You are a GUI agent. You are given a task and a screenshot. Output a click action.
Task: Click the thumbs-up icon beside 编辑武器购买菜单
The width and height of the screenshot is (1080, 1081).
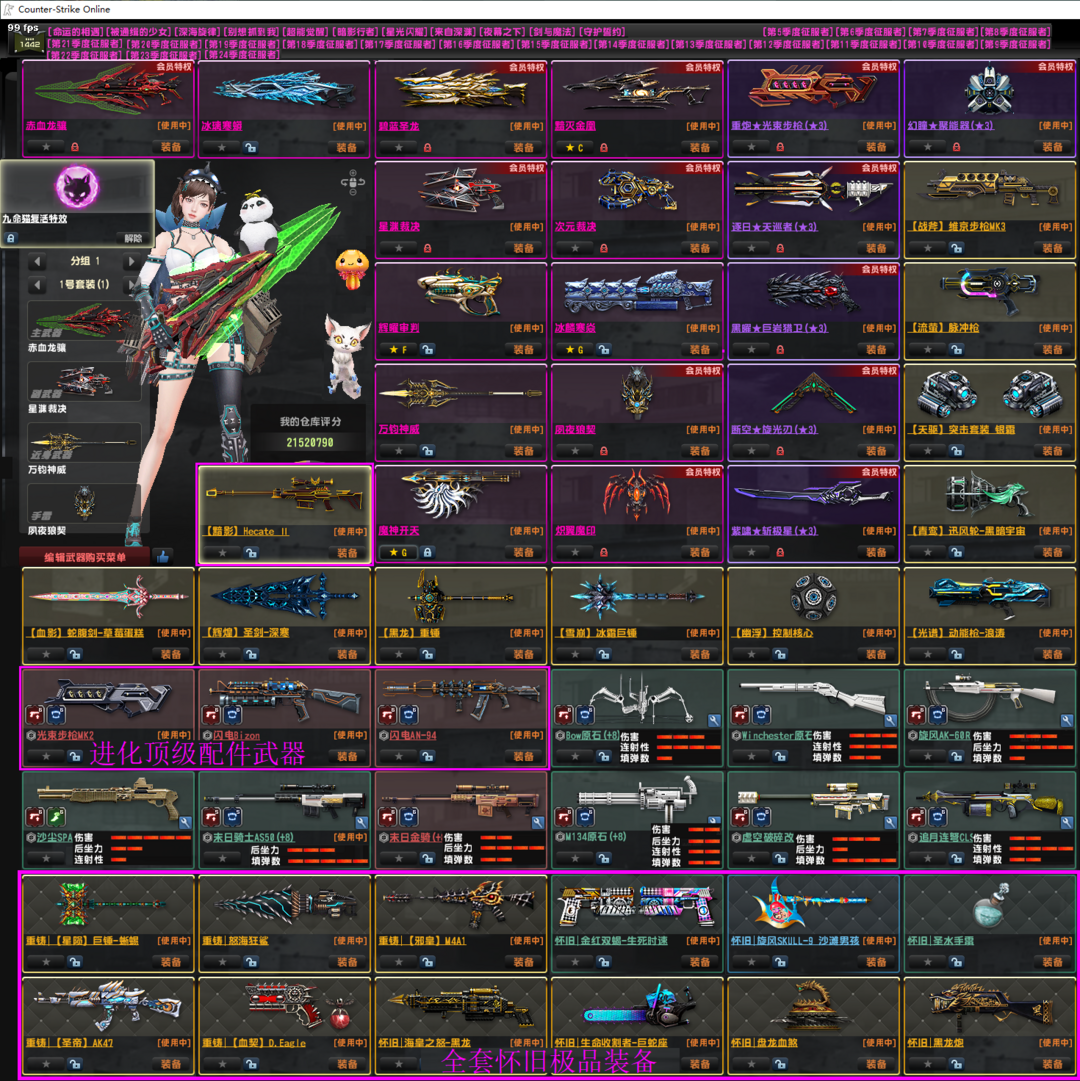point(162,556)
